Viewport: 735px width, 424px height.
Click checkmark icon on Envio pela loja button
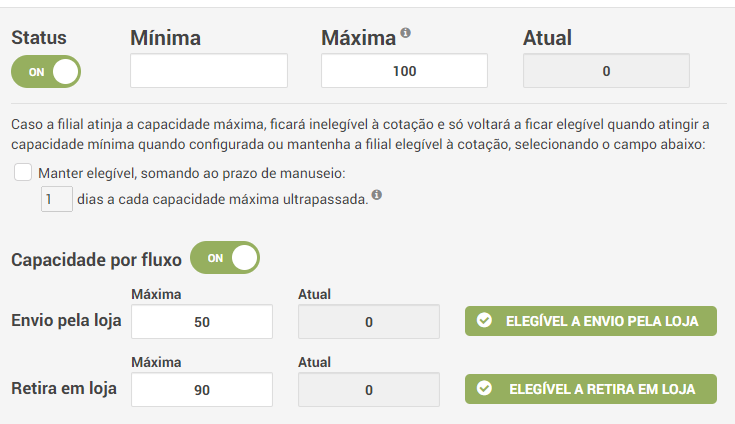coord(484,321)
